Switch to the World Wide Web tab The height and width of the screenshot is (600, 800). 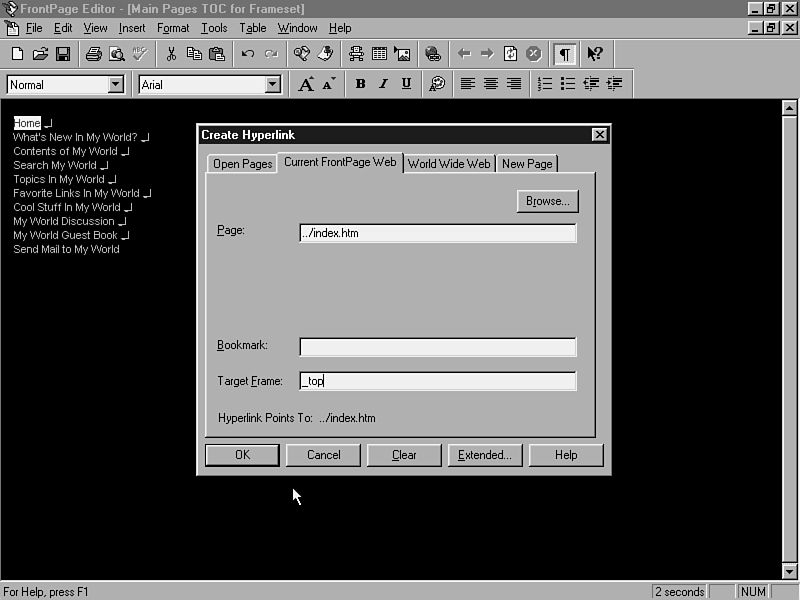[449, 164]
